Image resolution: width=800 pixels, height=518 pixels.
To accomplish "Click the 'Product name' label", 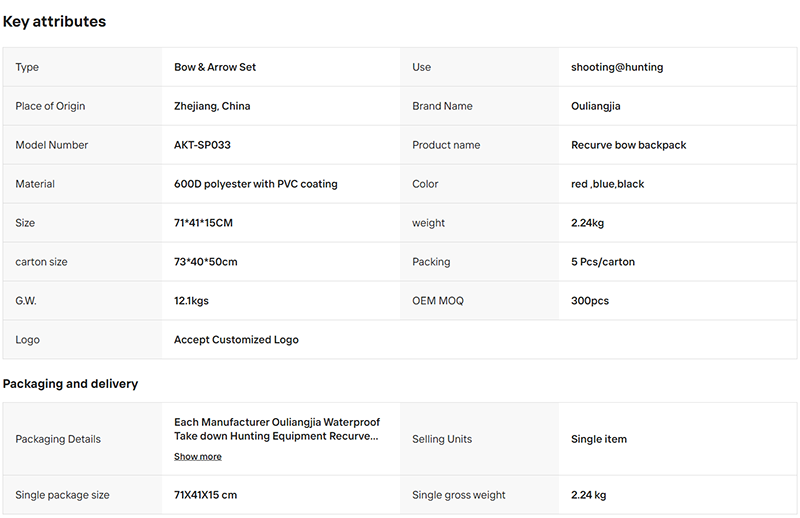I will coord(446,145).
